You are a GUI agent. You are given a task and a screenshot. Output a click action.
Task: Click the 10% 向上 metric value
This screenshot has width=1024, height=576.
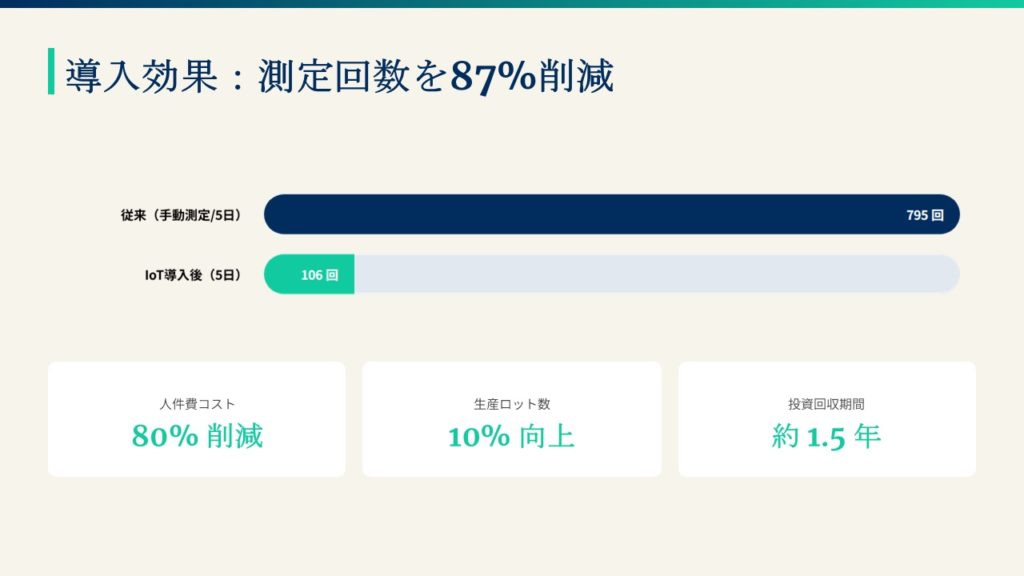[512, 436]
